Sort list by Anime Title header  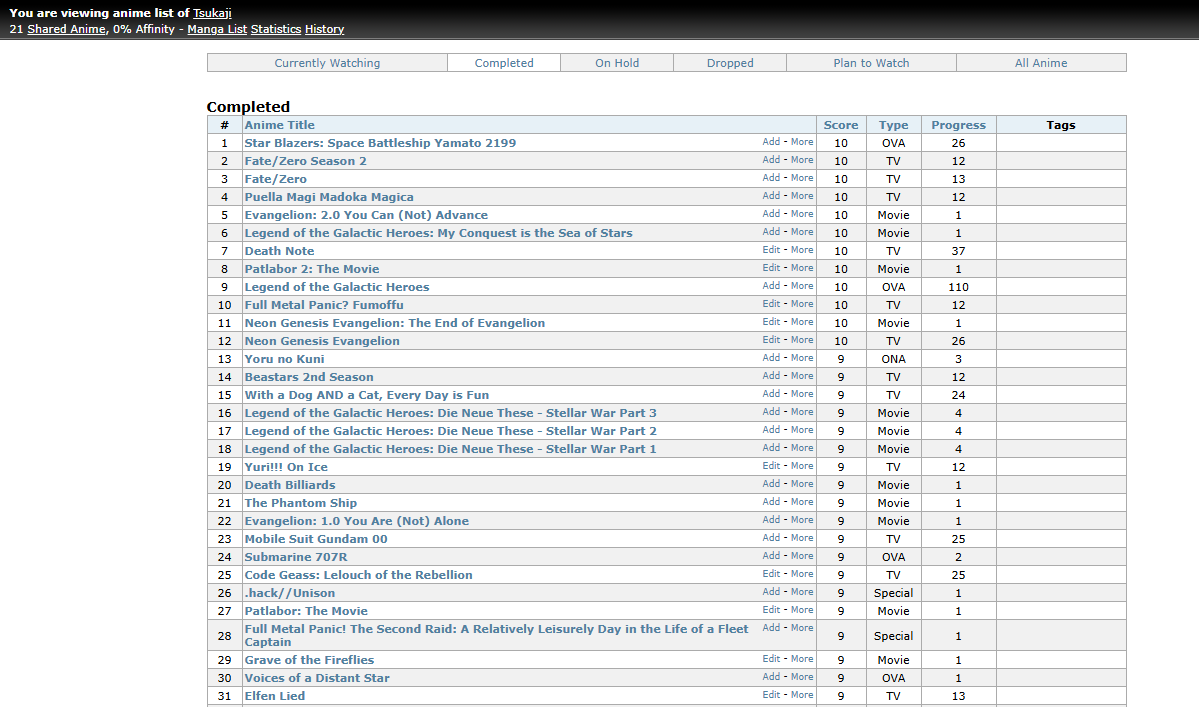[280, 125]
